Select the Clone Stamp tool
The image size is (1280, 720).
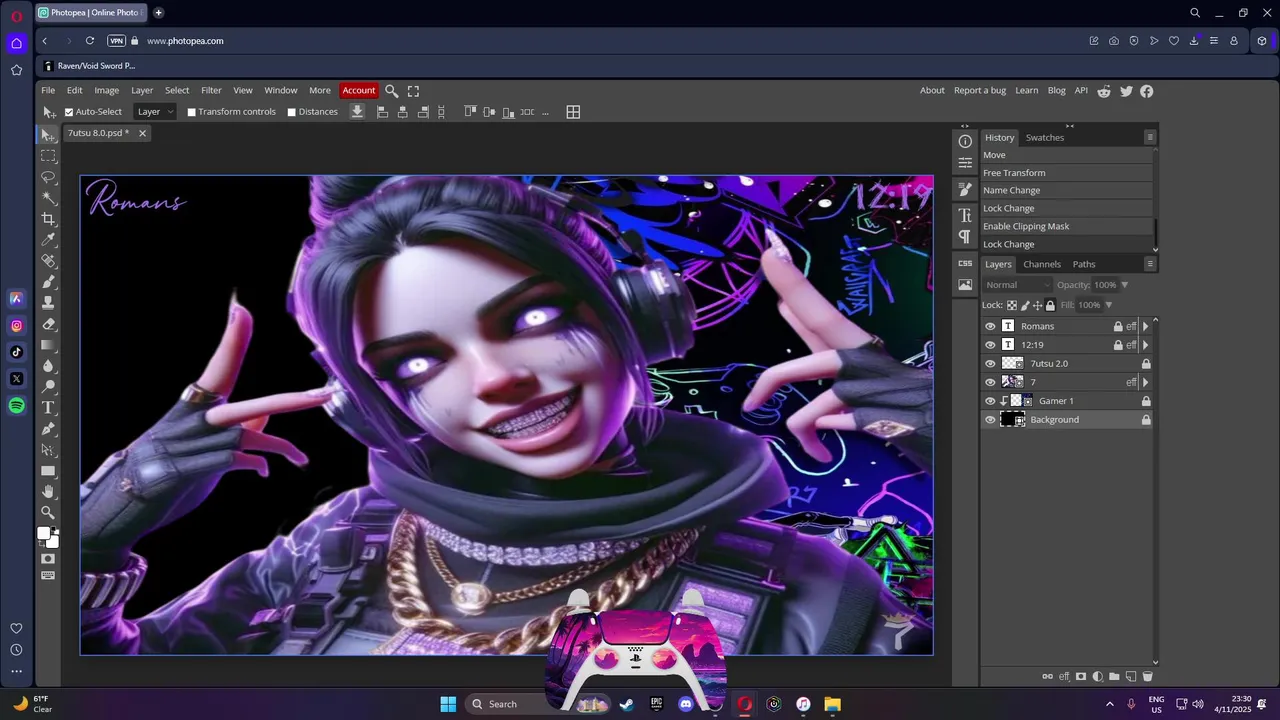coord(48,303)
